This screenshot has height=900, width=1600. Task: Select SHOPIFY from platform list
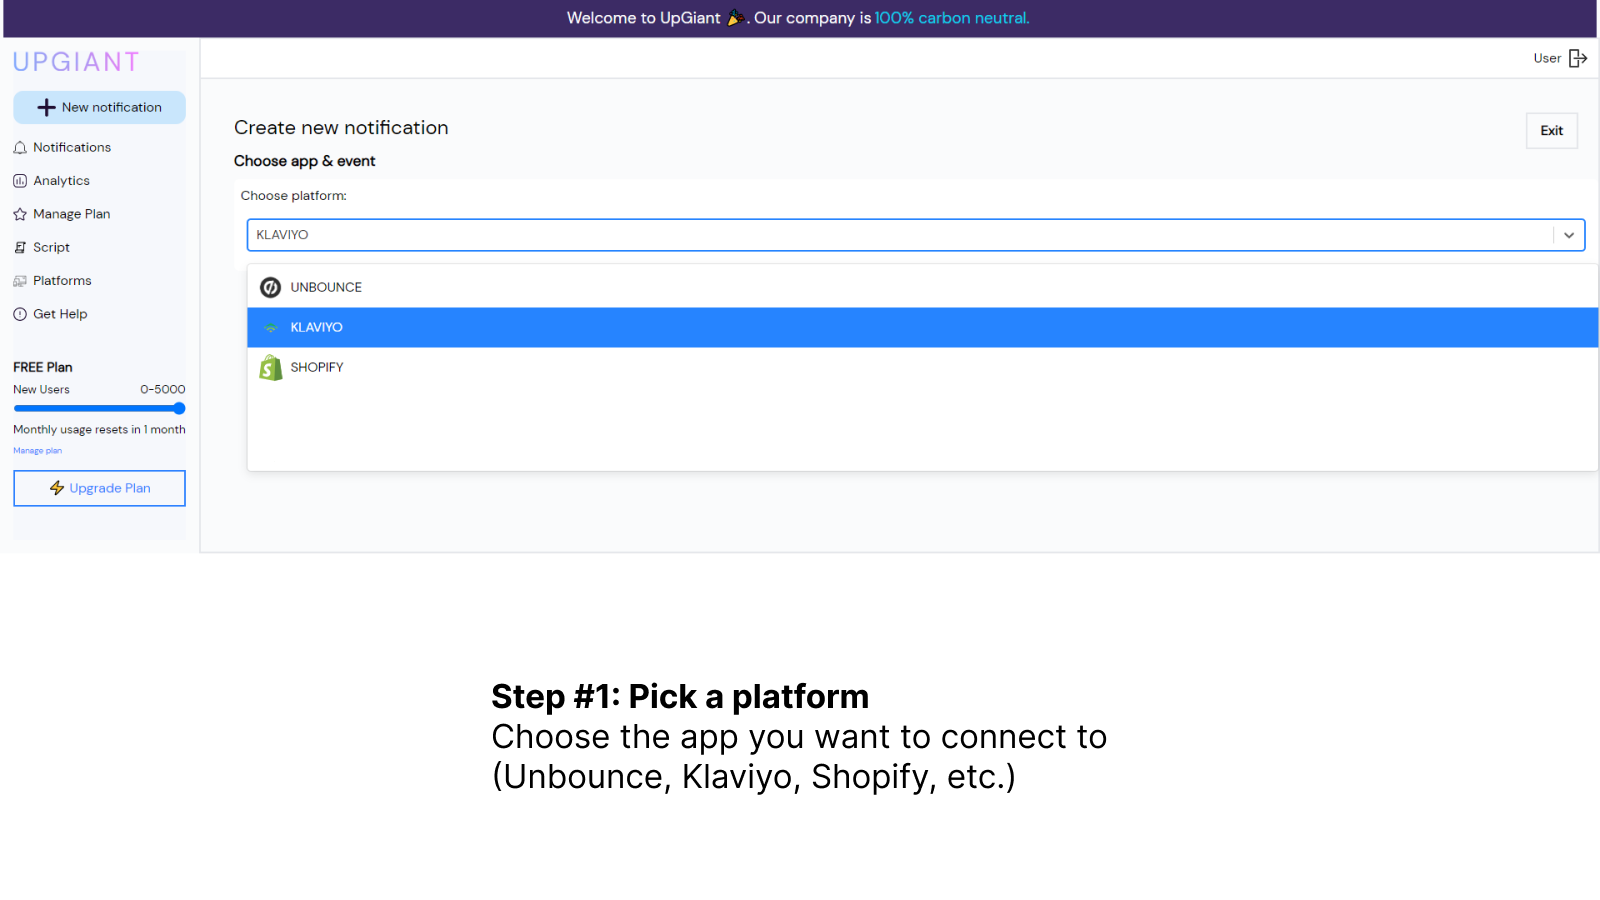[x=922, y=367]
